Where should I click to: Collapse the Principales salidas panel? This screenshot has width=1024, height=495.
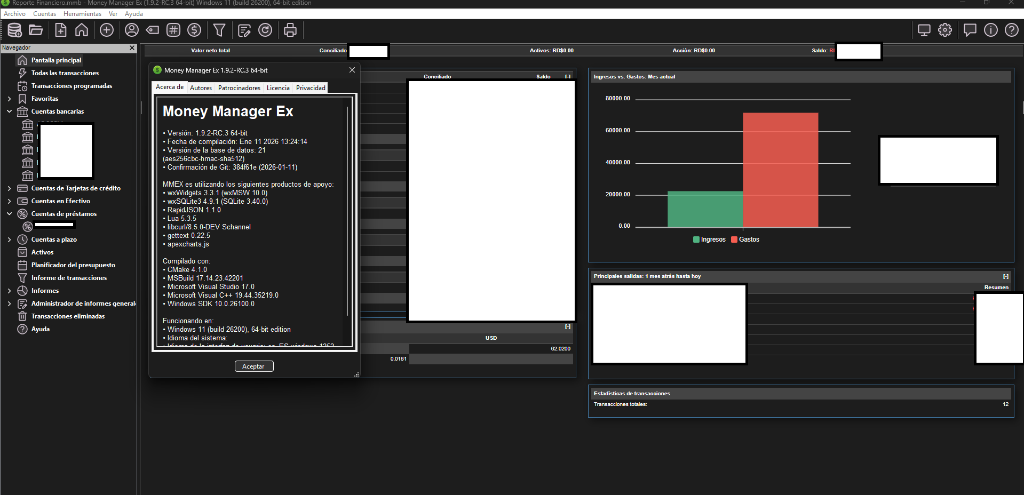tap(1005, 275)
